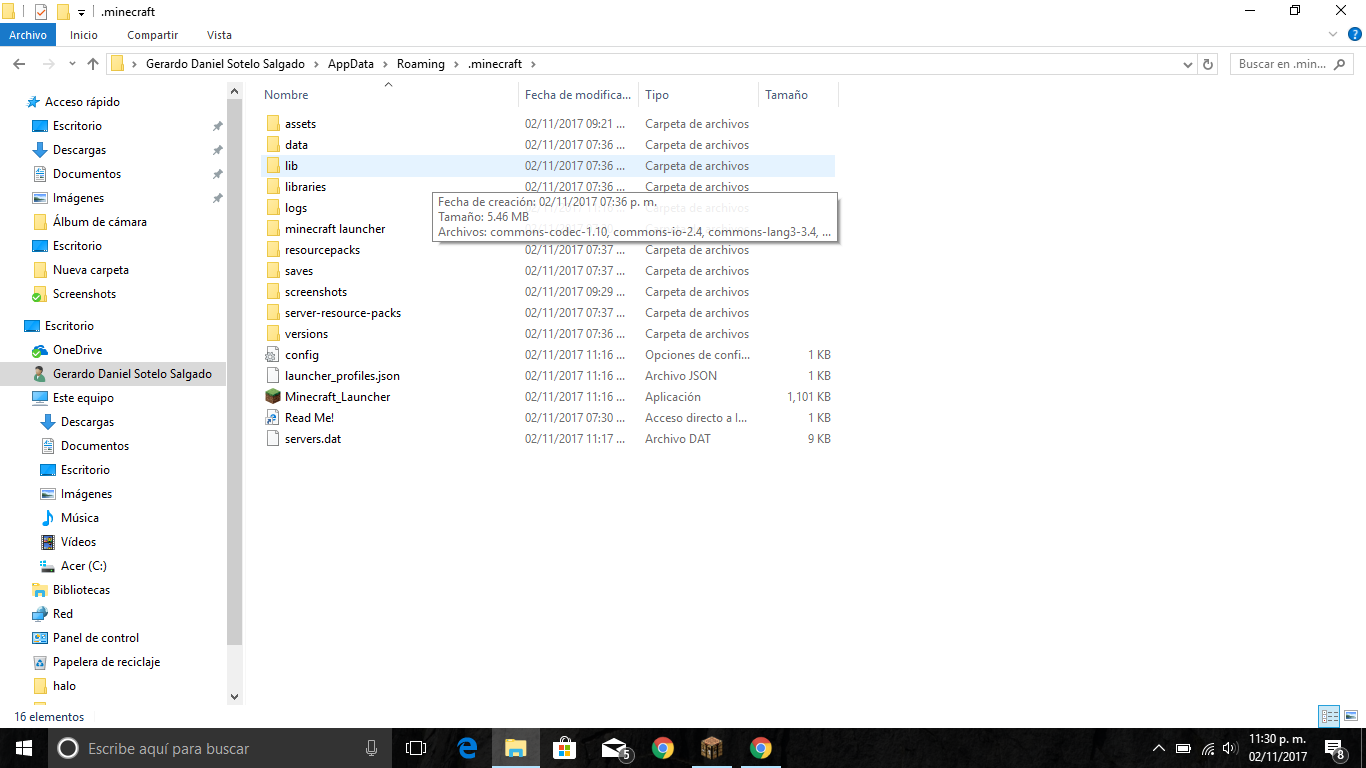
Task: Select the servers.dat file icon
Action: coord(273,439)
